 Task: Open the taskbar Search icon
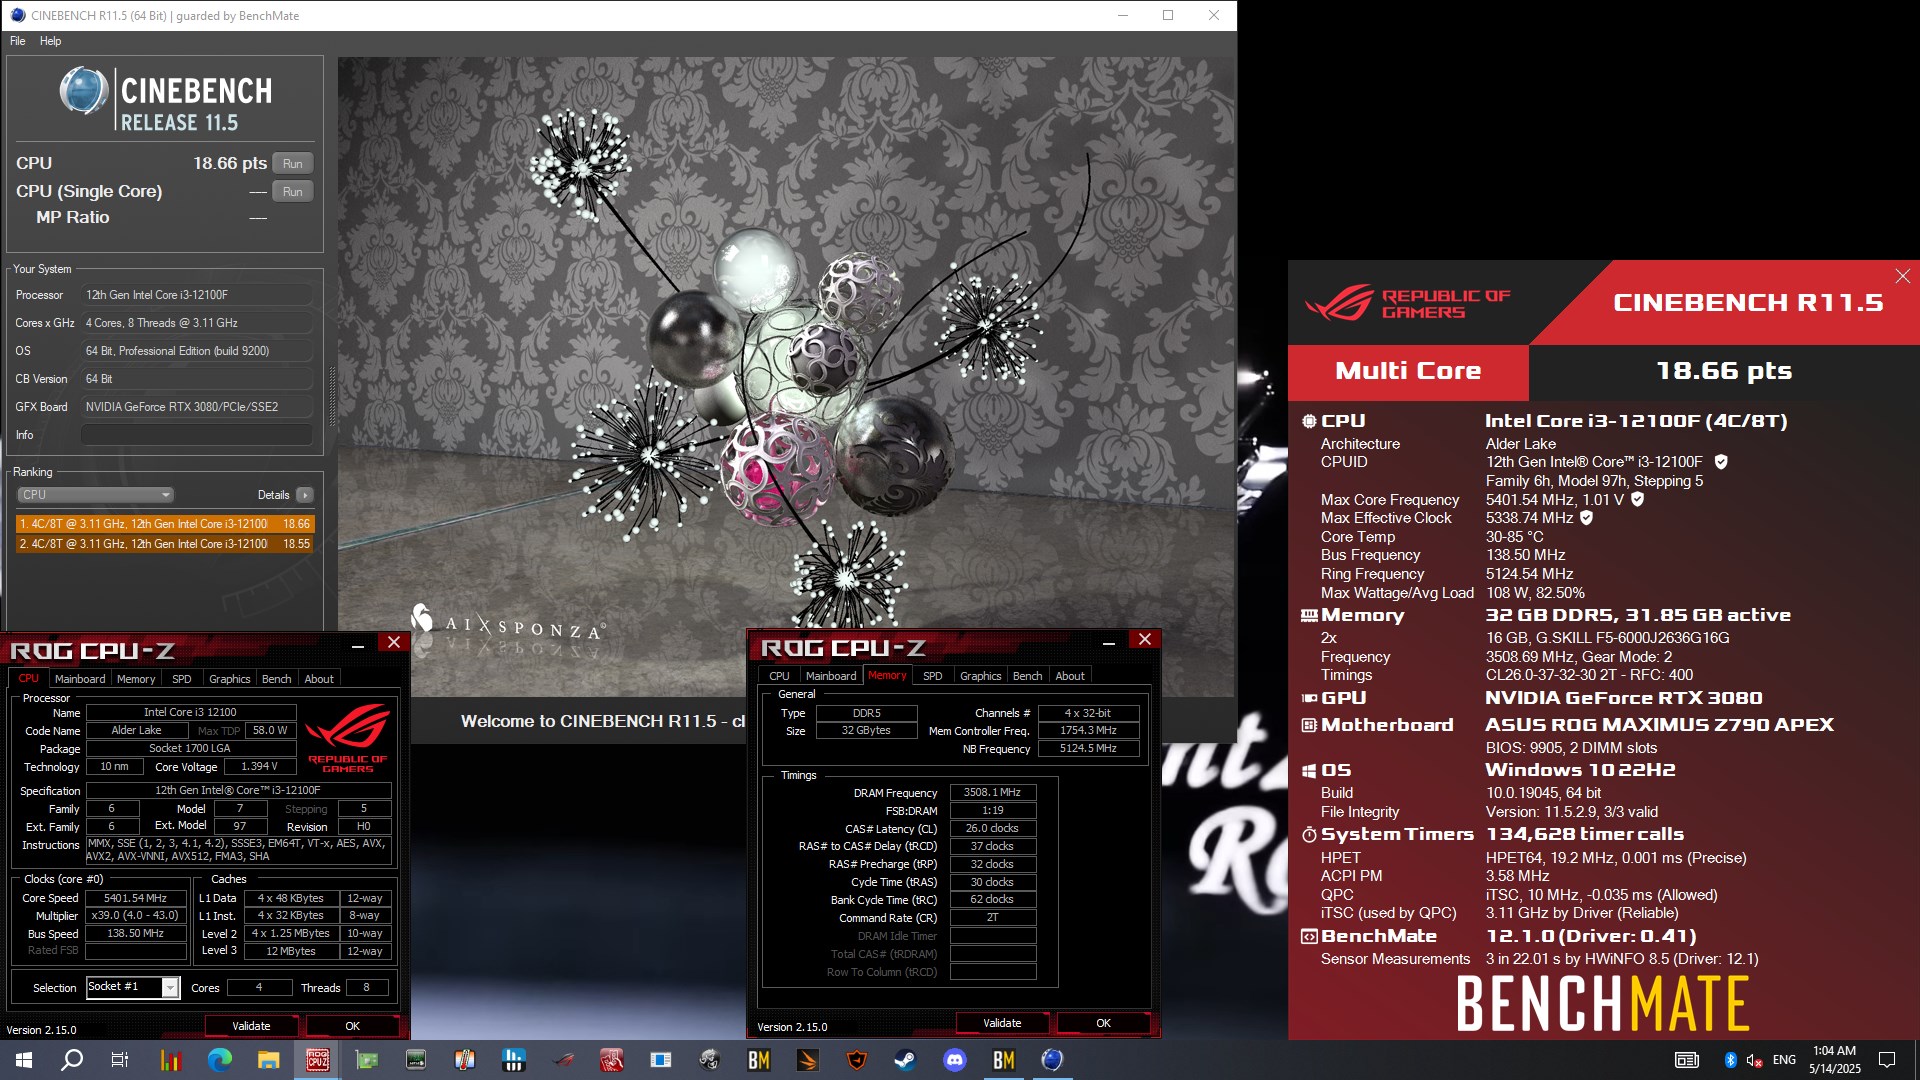pos(72,1060)
